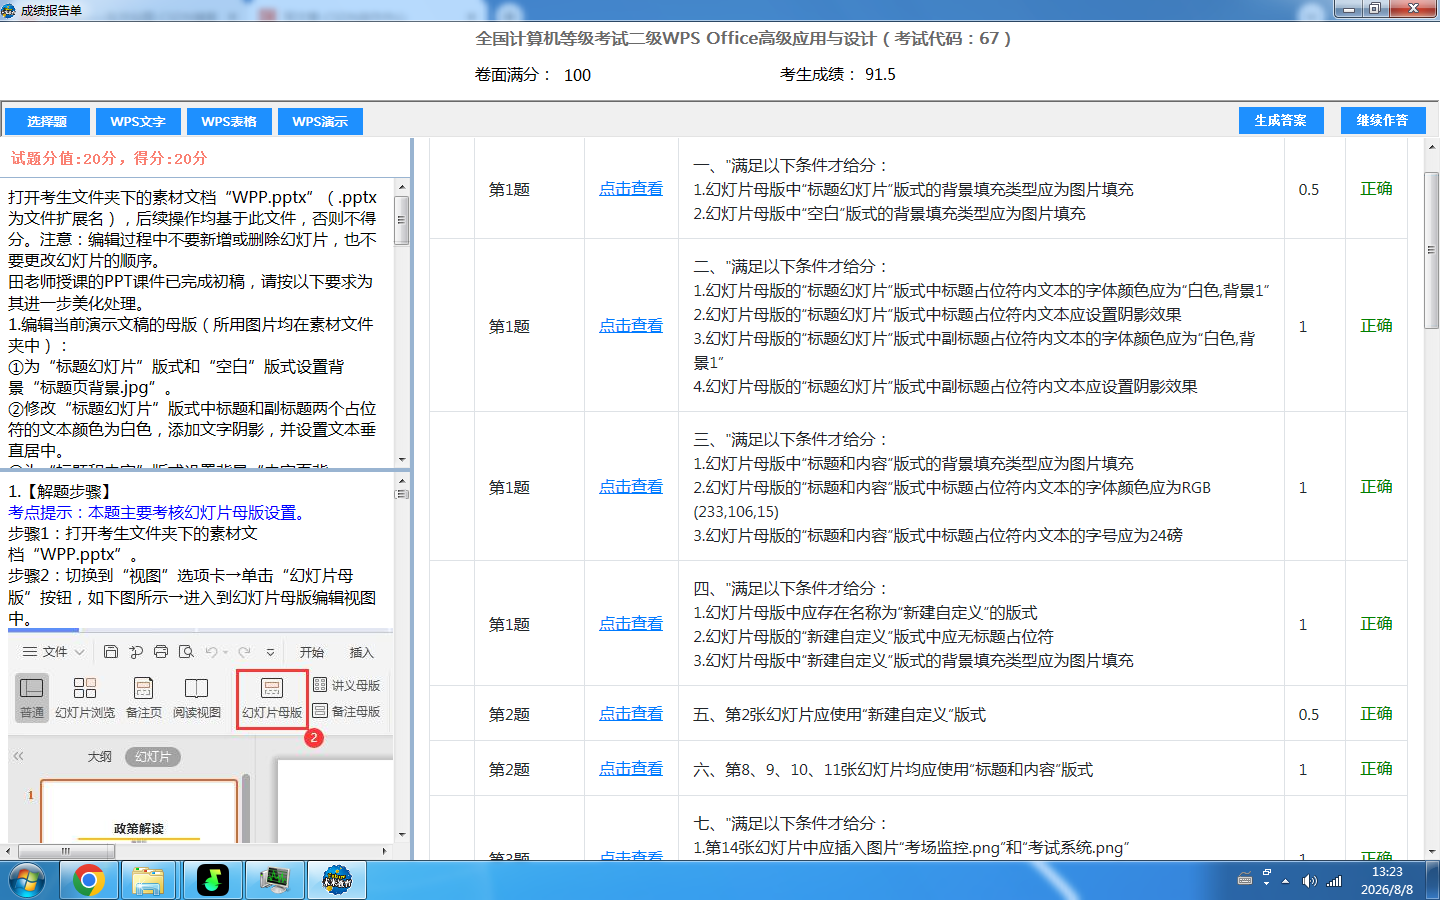Viewport: 1440px width, 900px height.
Task: Click the question text panel scrollbar up arrow
Action: tap(402, 186)
